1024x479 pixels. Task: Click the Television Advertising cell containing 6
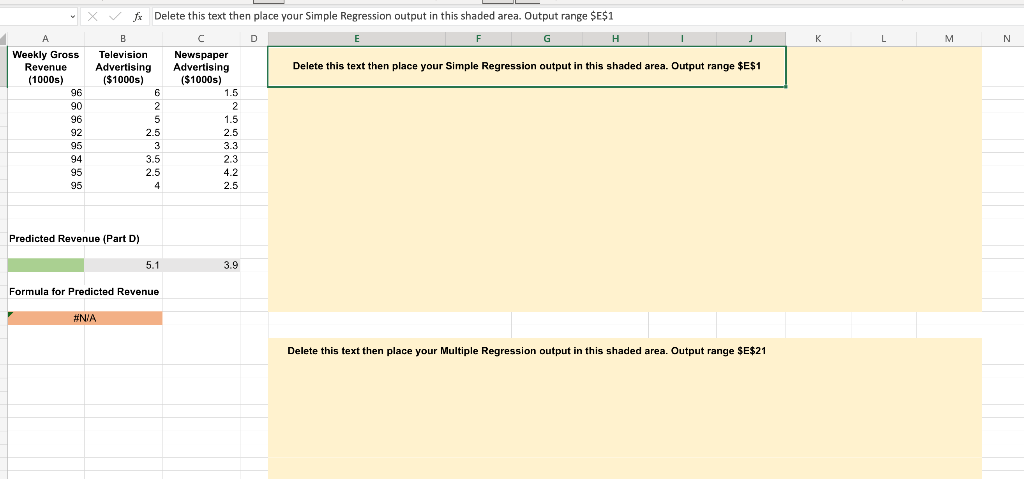tap(123, 93)
